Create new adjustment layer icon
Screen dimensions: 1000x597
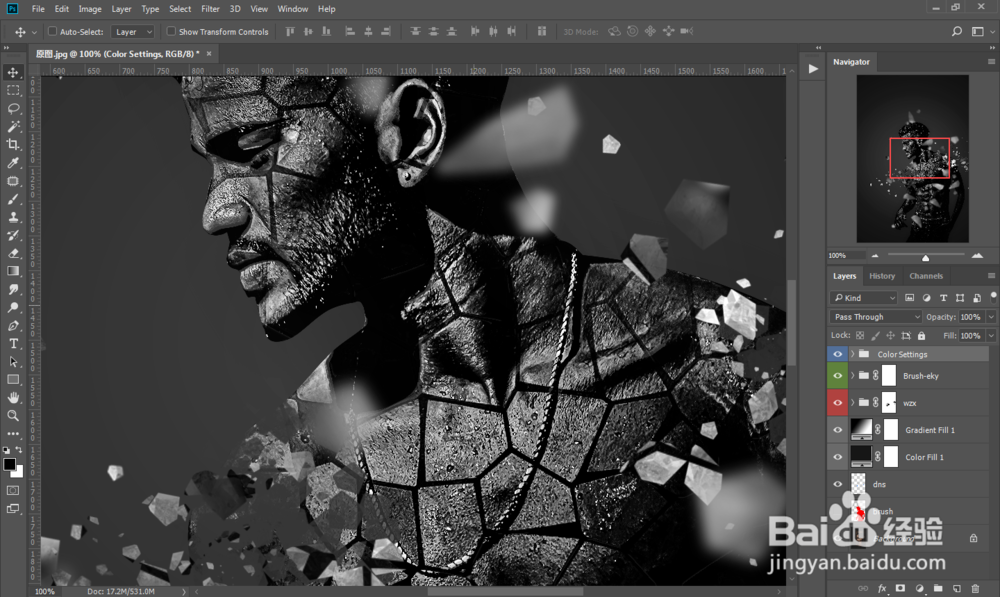(919, 588)
